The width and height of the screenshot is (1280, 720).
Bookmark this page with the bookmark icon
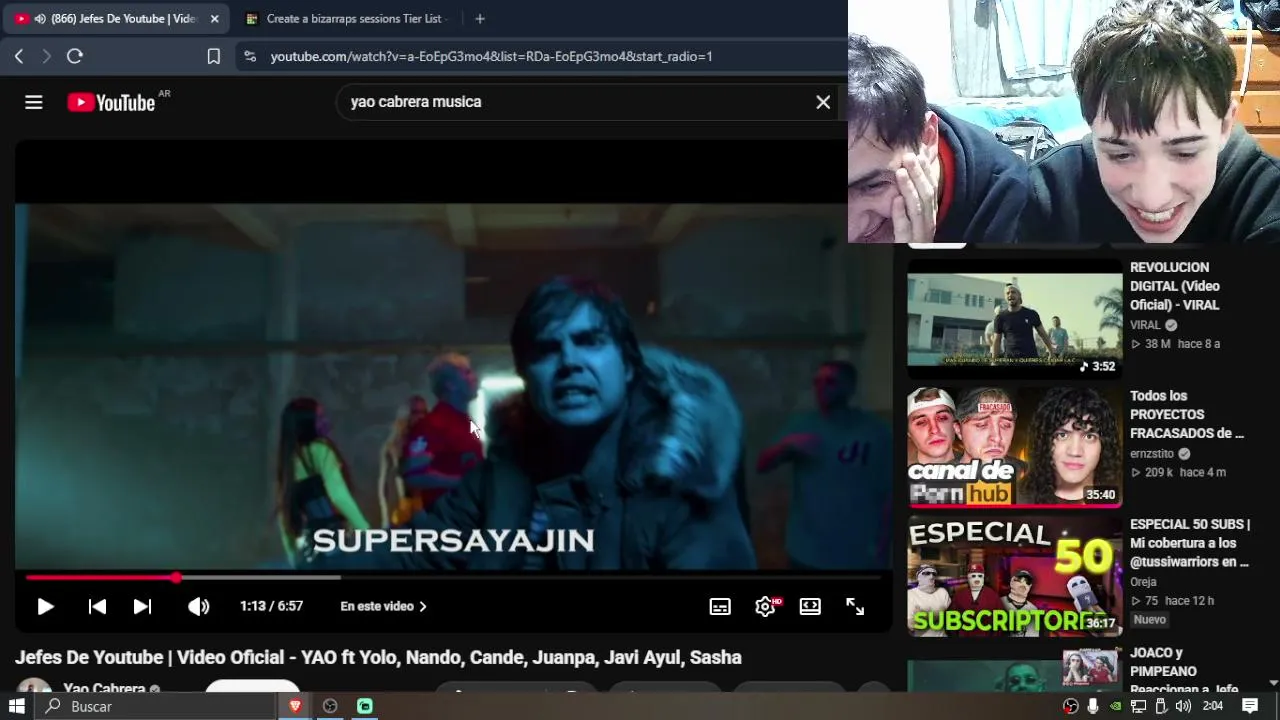click(213, 56)
